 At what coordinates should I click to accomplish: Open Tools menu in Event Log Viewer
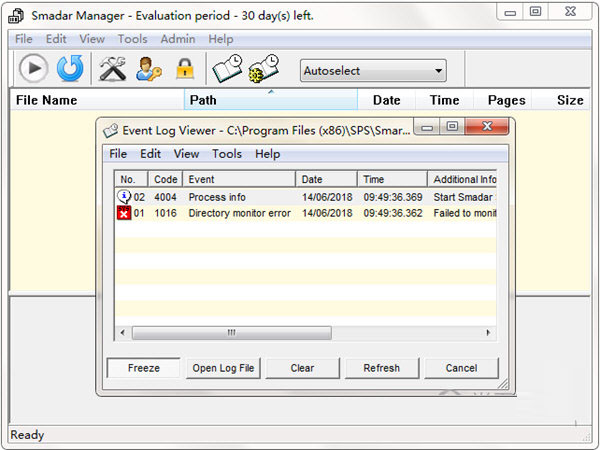227,154
